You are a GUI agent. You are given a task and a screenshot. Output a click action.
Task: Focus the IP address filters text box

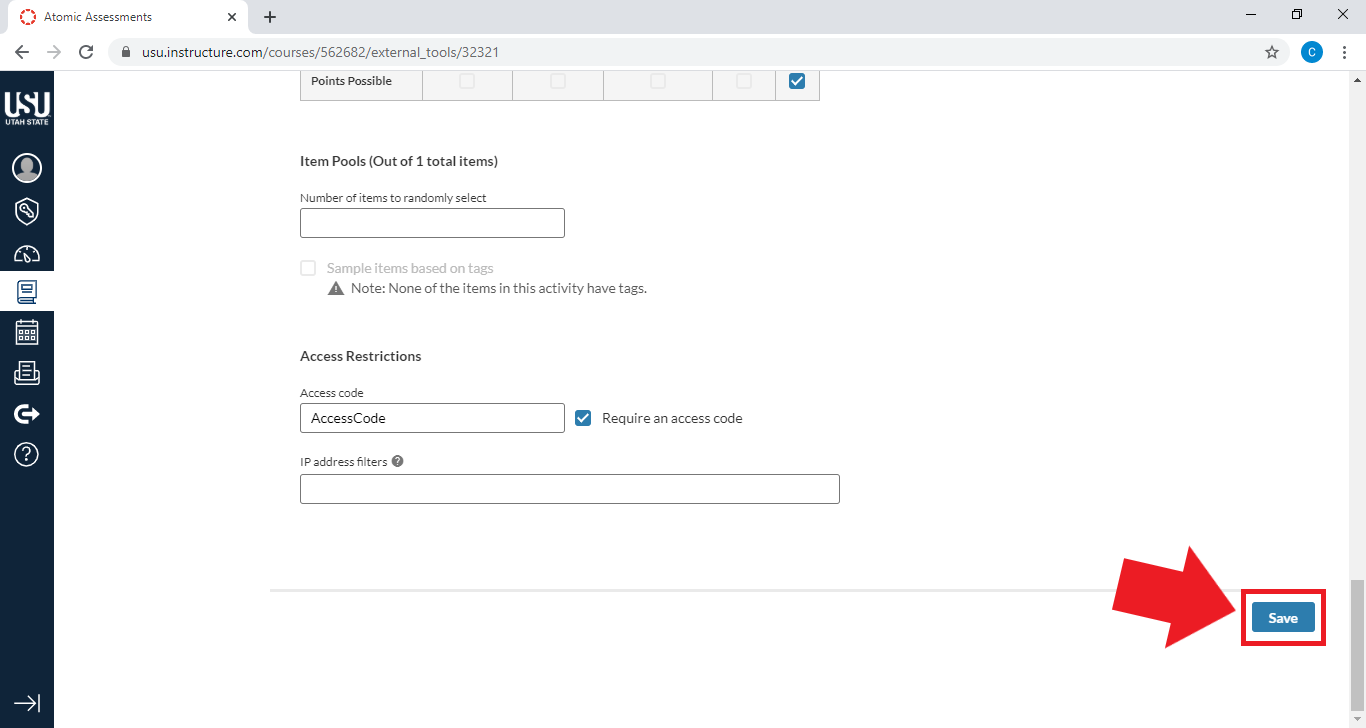pyautogui.click(x=569, y=489)
